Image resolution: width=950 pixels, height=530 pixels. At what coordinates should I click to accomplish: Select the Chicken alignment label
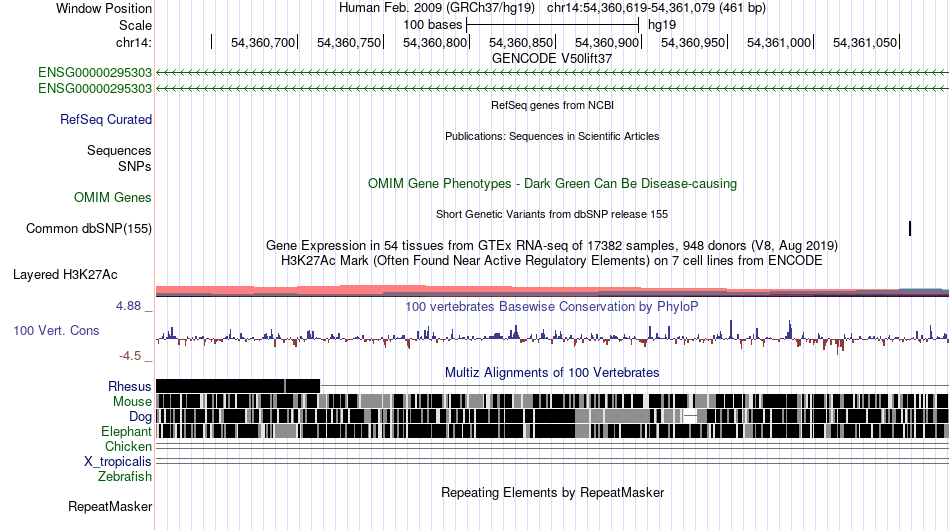pyautogui.click(x=128, y=446)
